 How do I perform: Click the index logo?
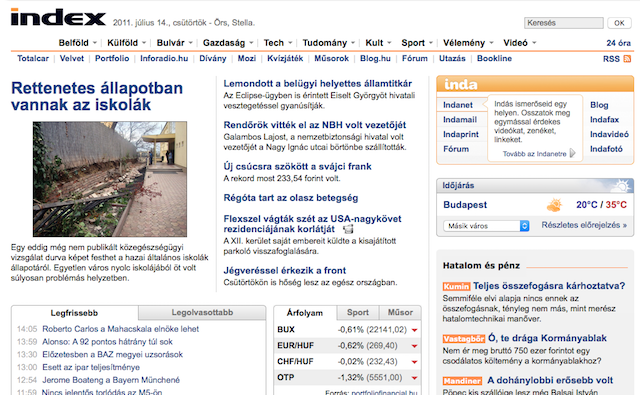point(58,17)
